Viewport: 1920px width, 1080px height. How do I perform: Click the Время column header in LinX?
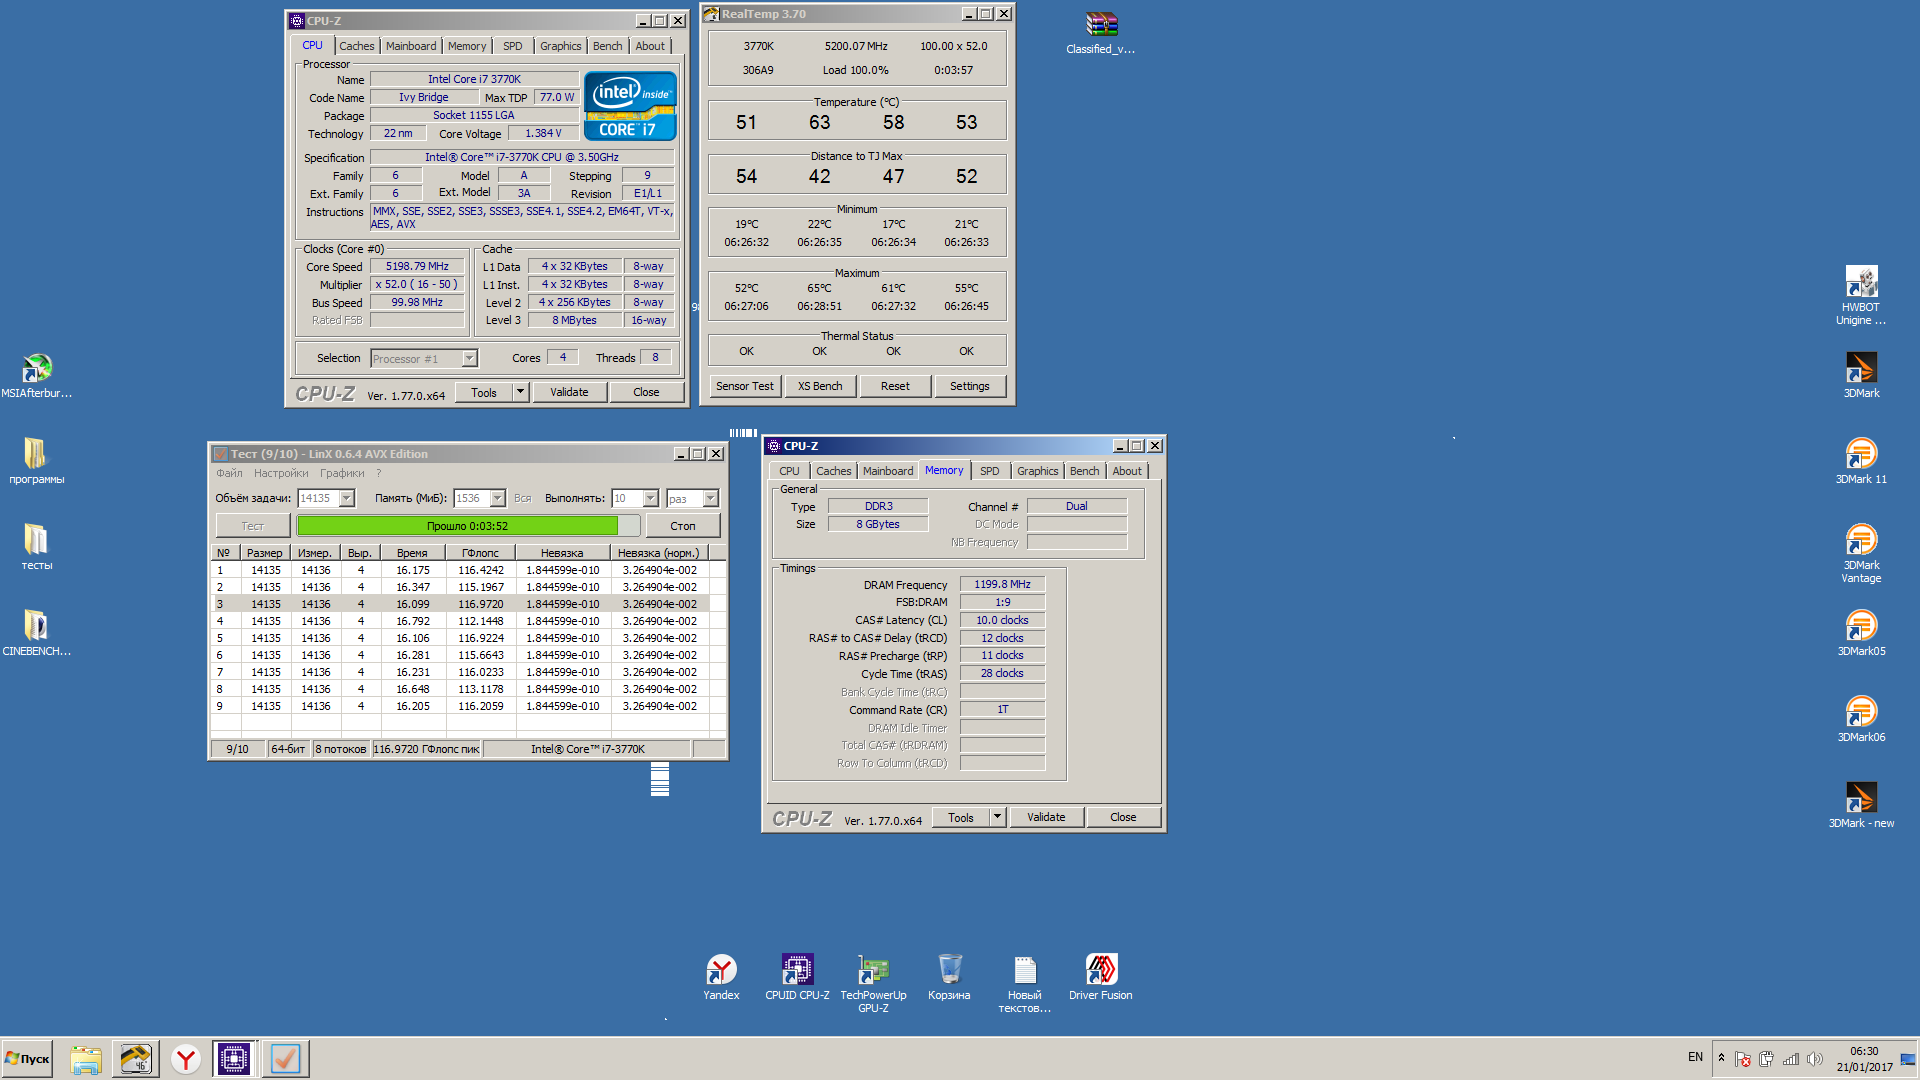coord(412,553)
